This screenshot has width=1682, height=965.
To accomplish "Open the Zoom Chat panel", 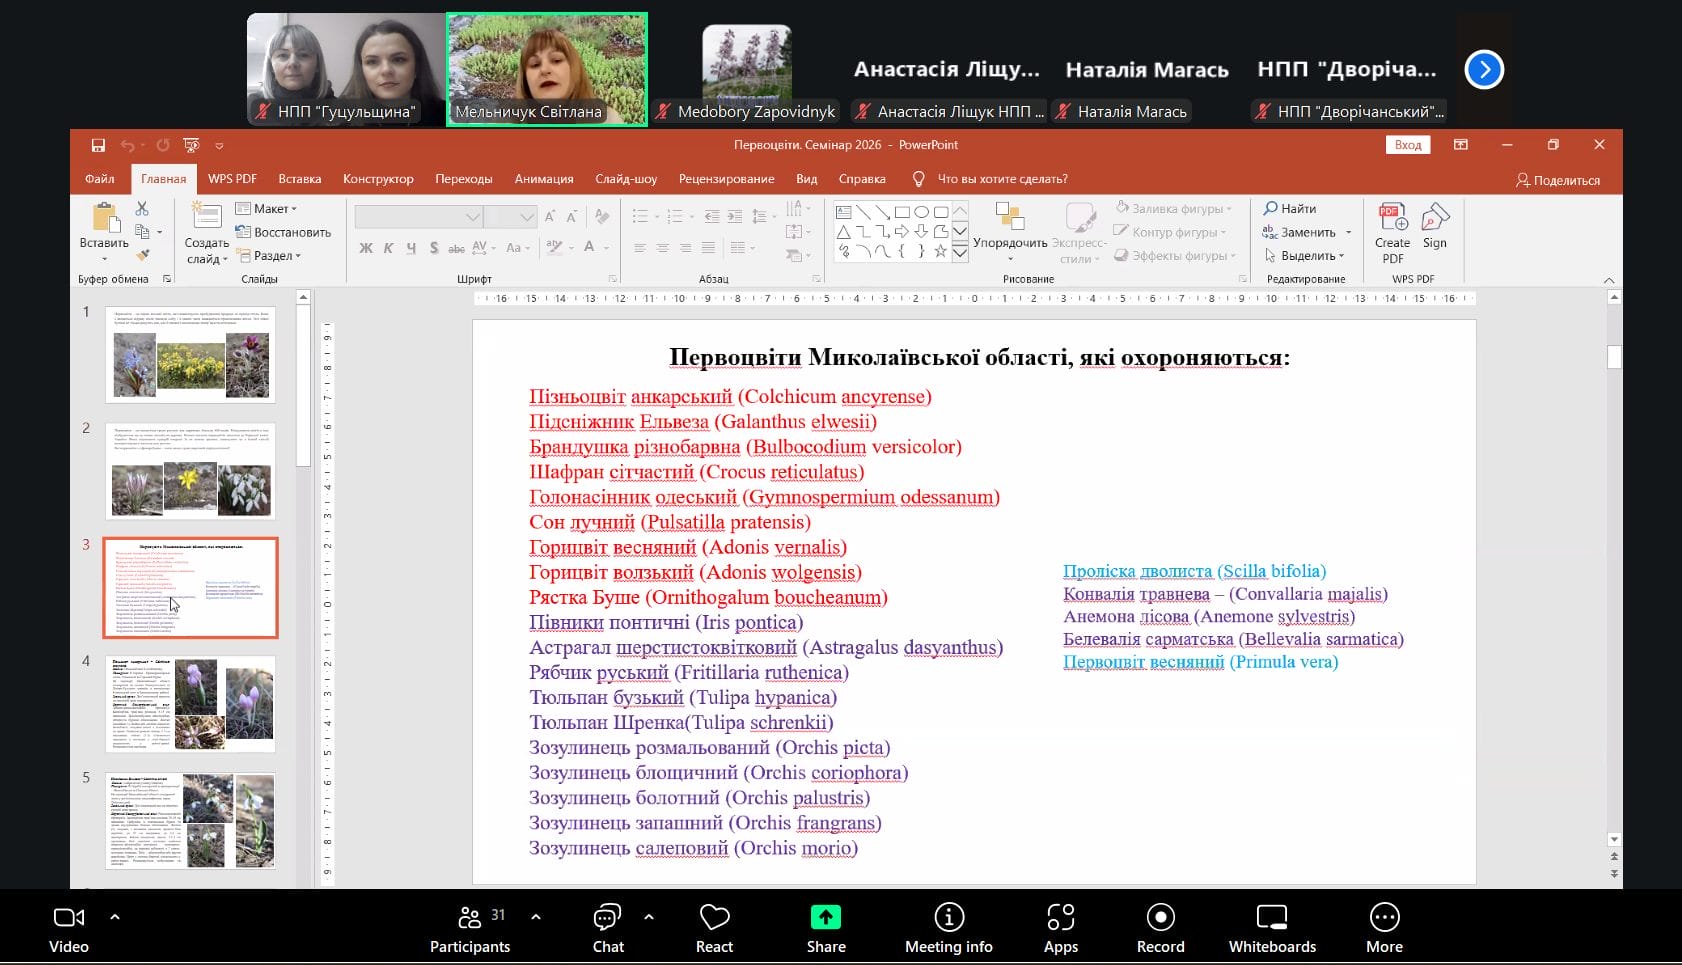I will click(x=607, y=928).
